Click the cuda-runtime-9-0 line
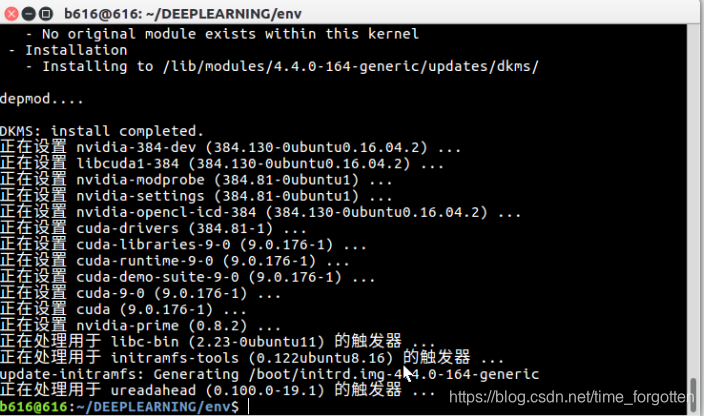The width and height of the screenshot is (704, 416). point(175,261)
